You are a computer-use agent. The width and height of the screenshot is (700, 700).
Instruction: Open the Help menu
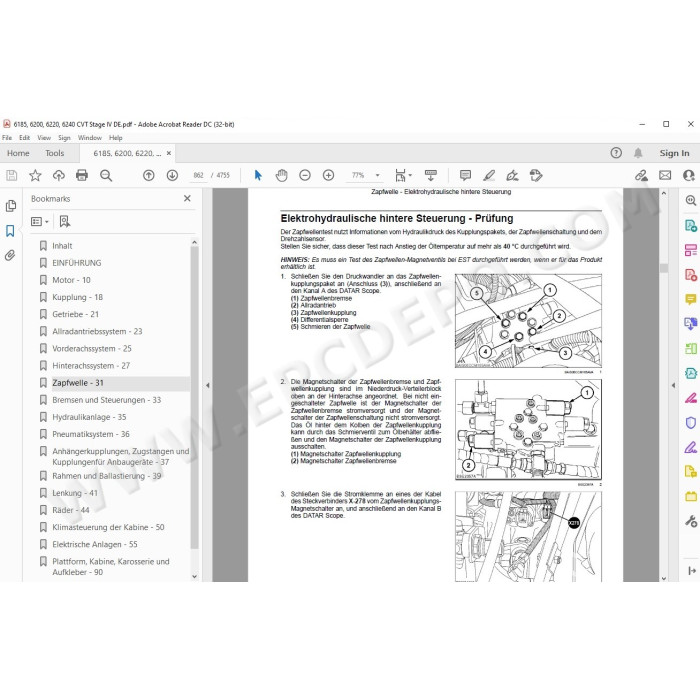(x=116, y=138)
